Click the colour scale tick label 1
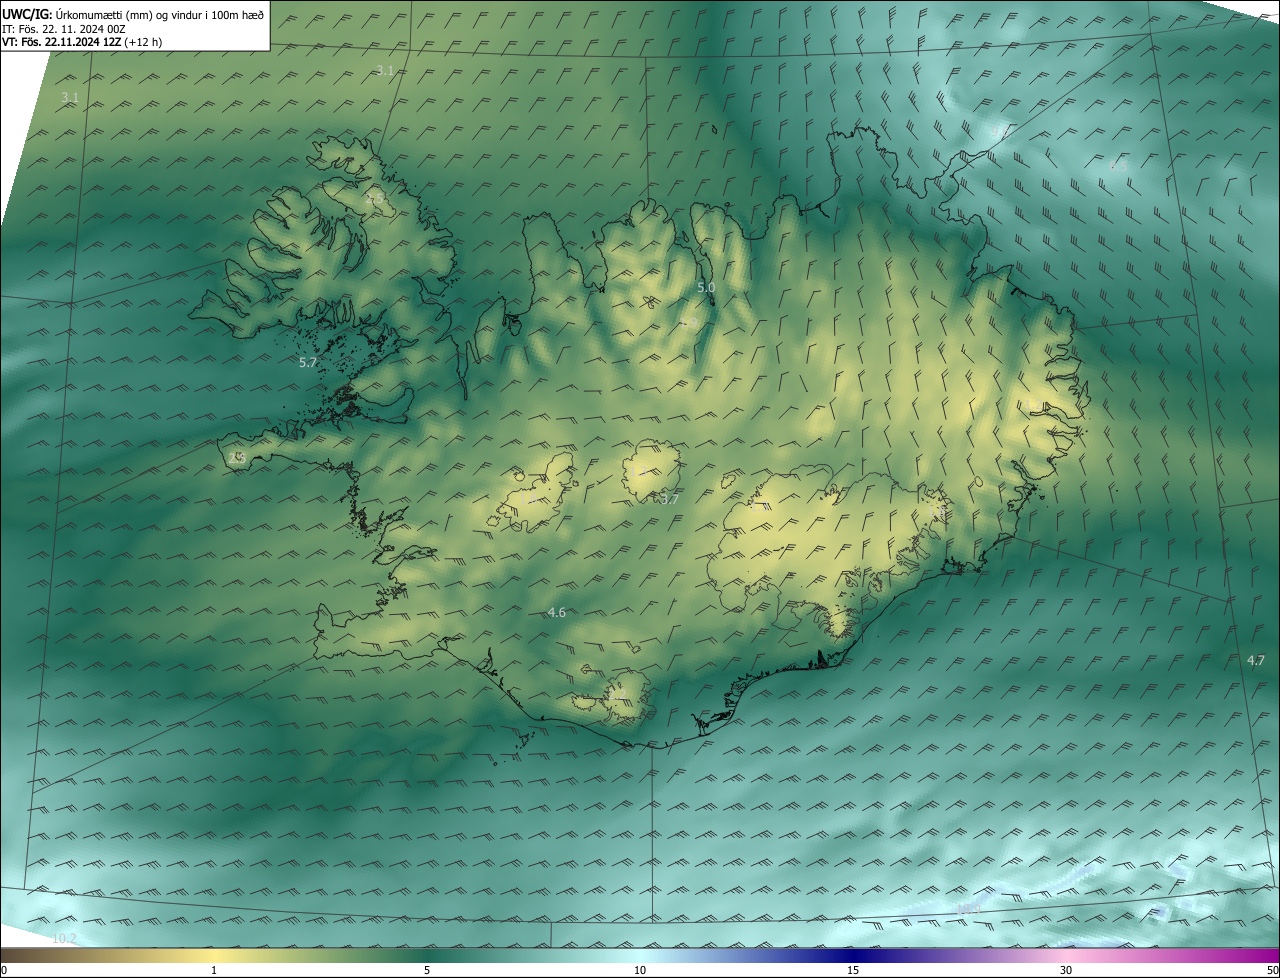 click(x=214, y=971)
